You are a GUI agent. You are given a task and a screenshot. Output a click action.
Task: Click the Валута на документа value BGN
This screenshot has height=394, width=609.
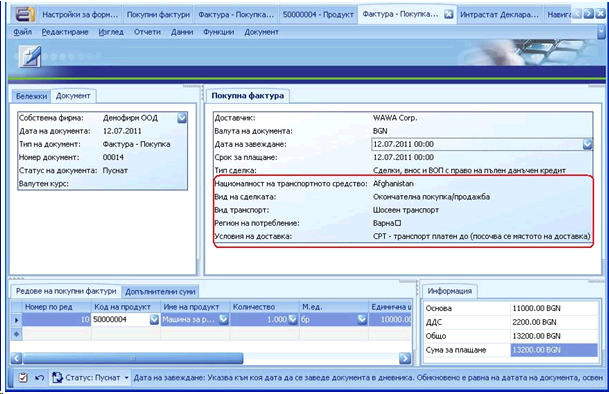(380, 131)
